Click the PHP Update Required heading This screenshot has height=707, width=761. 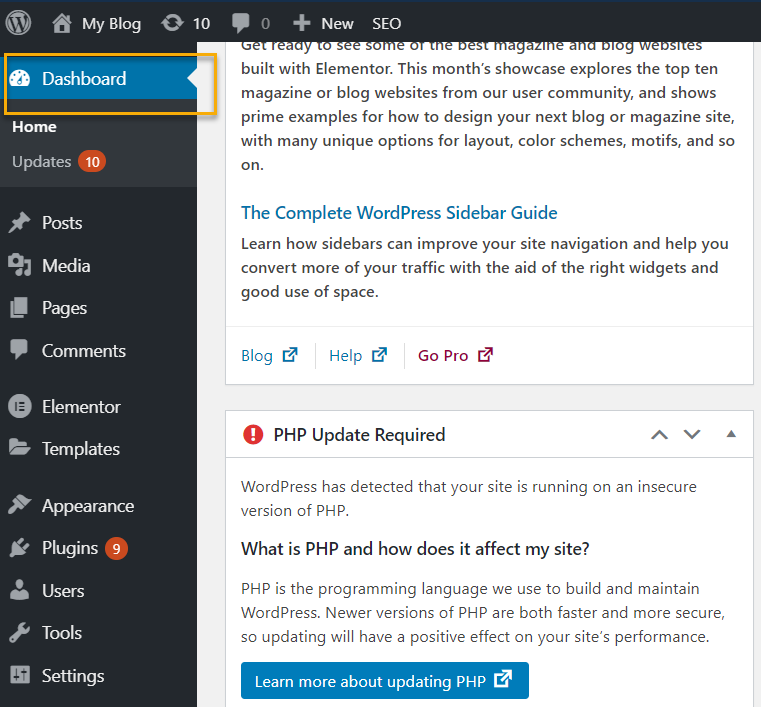point(359,435)
